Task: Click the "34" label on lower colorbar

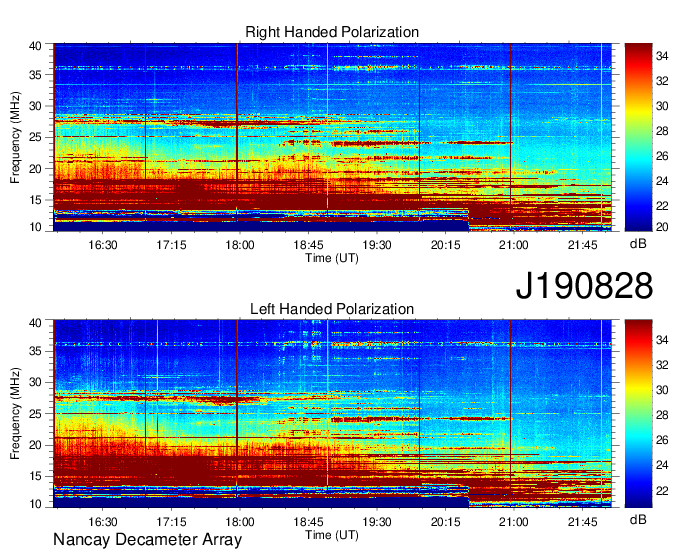Action: 662,340
